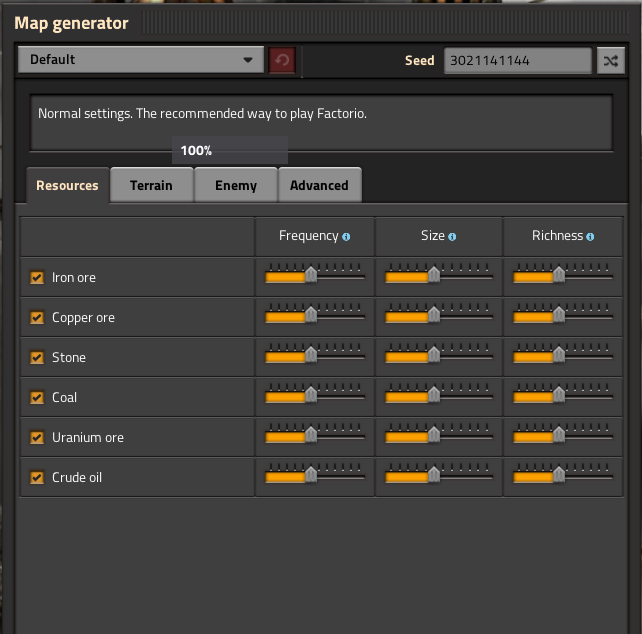
Task: Select the Resources tab
Action: coord(67,185)
